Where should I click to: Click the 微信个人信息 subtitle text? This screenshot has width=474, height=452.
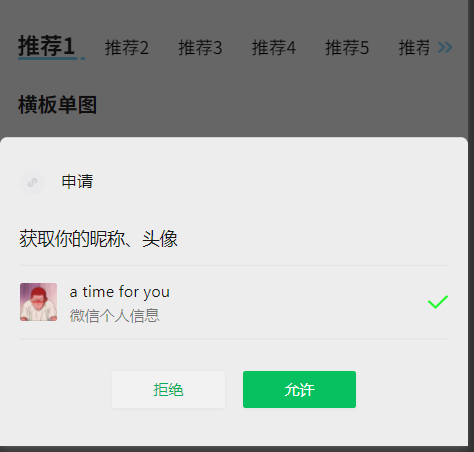(114, 316)
